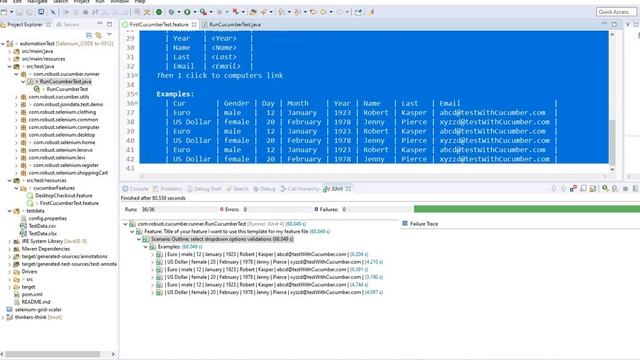Viewport: 640px width, 360px height.
Task: Collapse the src/test/resources folder
Action: click(9, 180)
